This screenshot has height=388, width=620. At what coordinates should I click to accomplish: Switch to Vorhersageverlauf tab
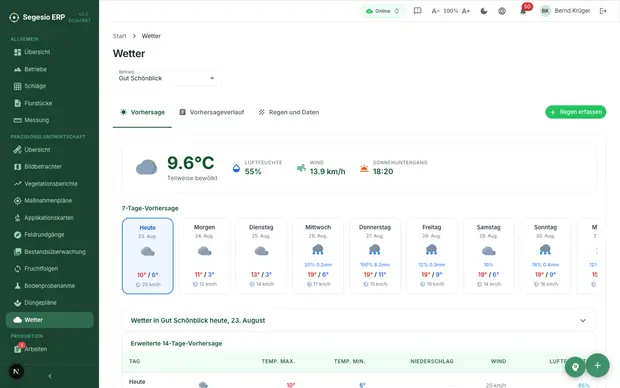point(212,112)
